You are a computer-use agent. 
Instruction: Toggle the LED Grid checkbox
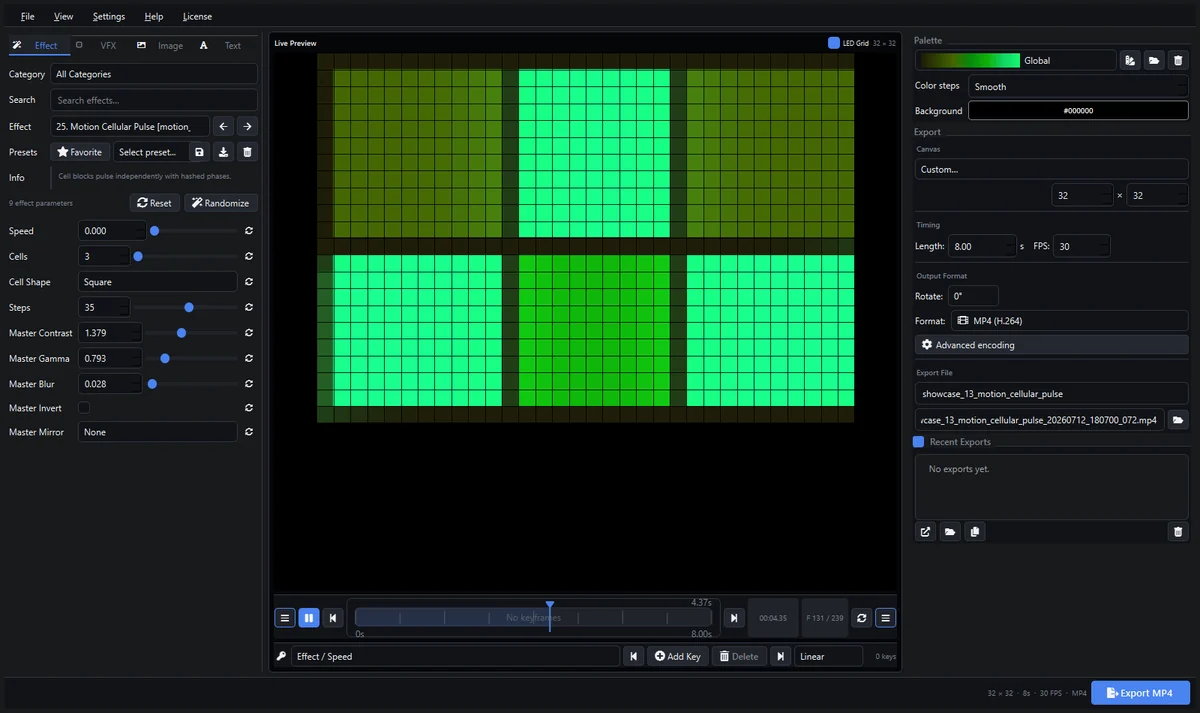click(834, 43)
